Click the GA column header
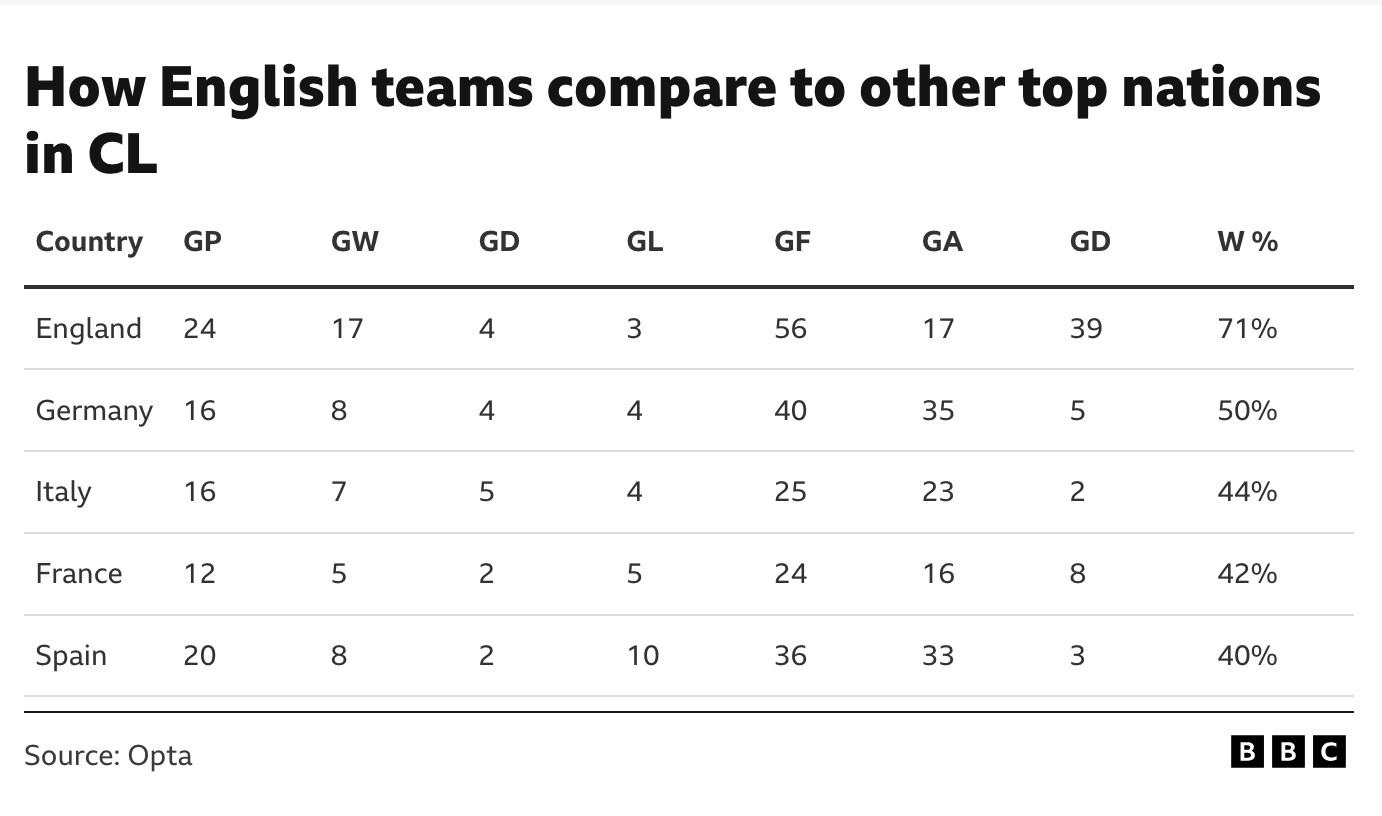This screenshot has height=816, width=1382. coord(942,242)
